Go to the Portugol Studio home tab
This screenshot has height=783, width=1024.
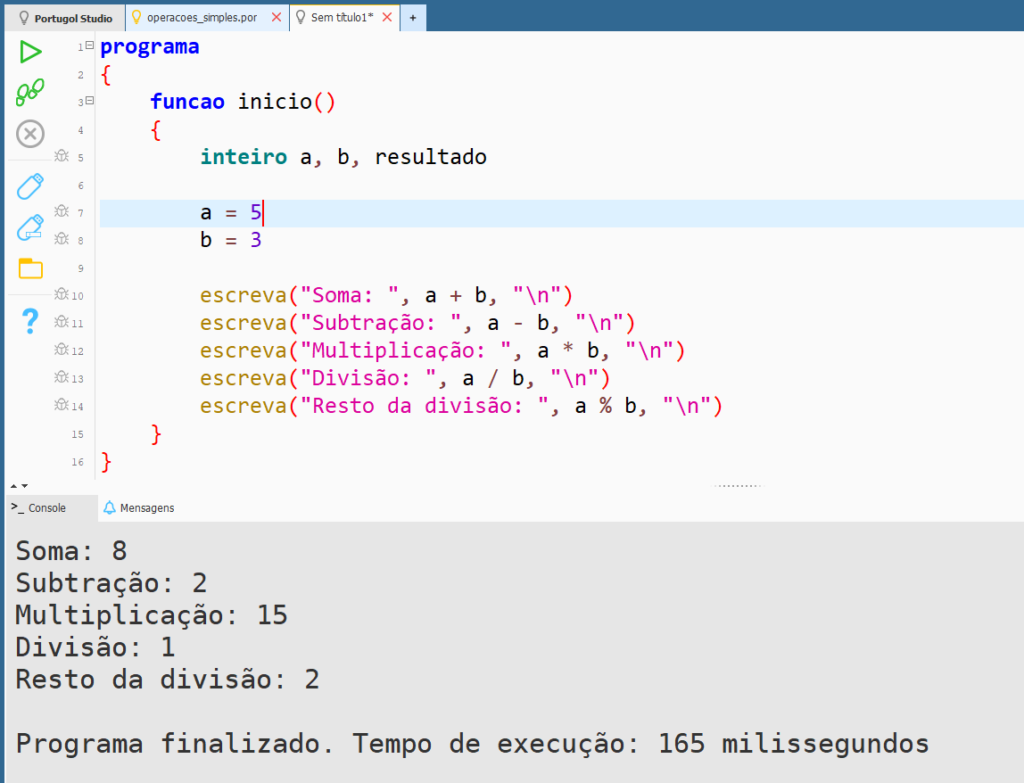click(66, 18)
